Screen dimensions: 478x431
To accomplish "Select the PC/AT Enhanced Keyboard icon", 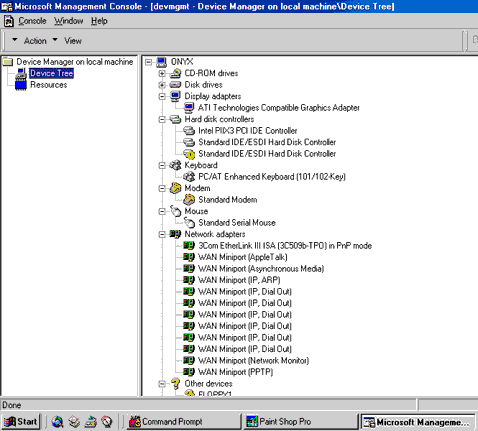I will coord(189,177).
